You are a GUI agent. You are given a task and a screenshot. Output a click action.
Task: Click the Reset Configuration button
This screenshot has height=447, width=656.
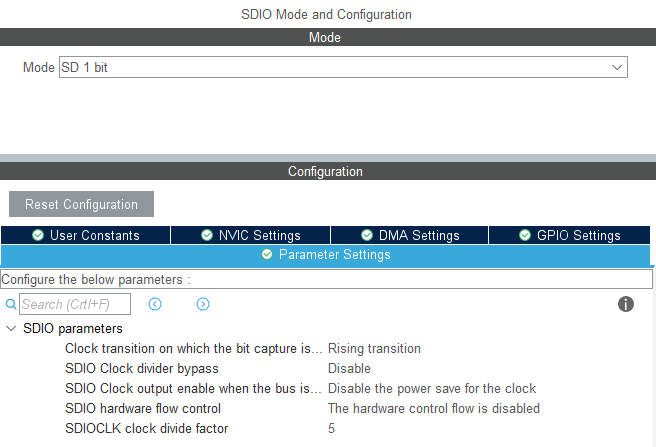[x=81, y=204]
